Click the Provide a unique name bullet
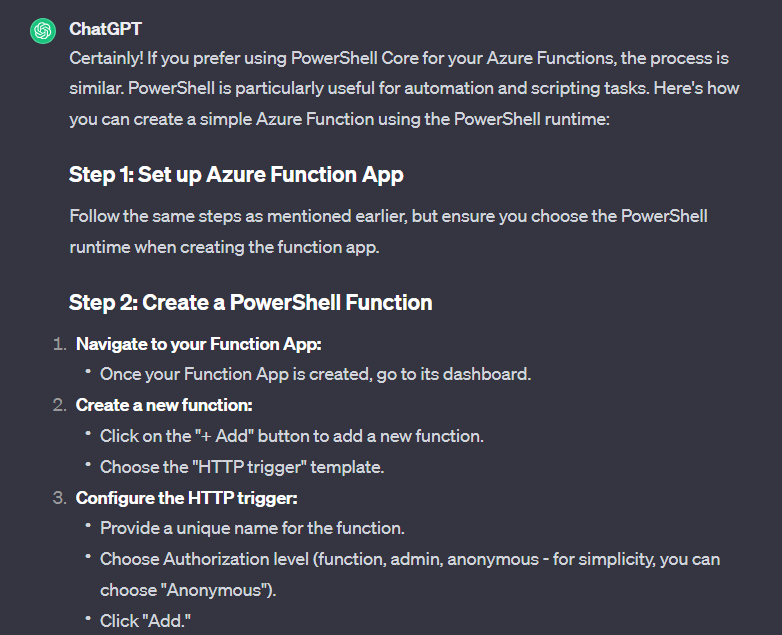Image resolution: width=782 pixels, height=635 pixels. pos(252,528)
